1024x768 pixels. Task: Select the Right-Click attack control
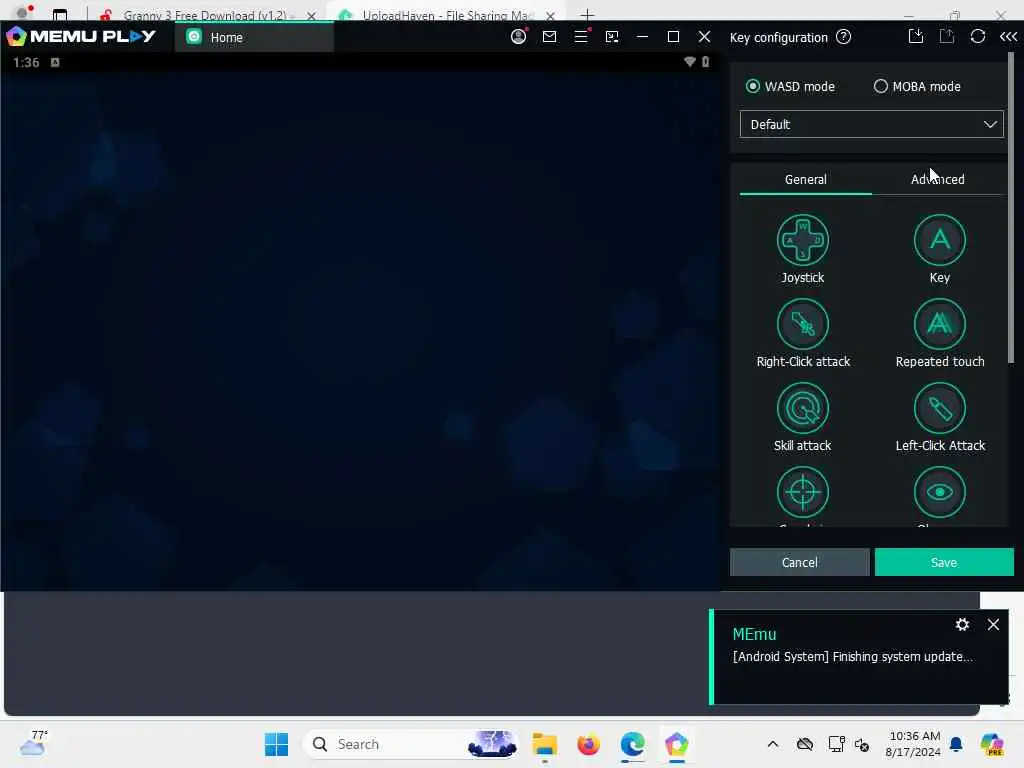pyautogui.click(x=803, y=324)
